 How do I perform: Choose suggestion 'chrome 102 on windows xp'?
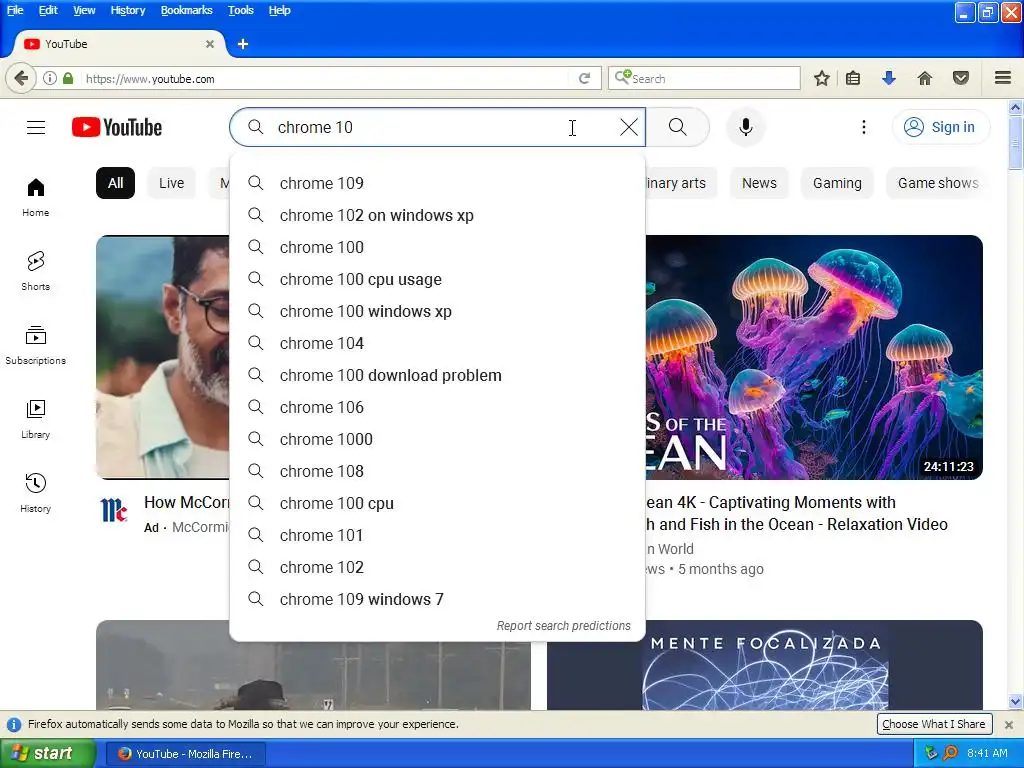pyautogui.click(x=438, y=215)
